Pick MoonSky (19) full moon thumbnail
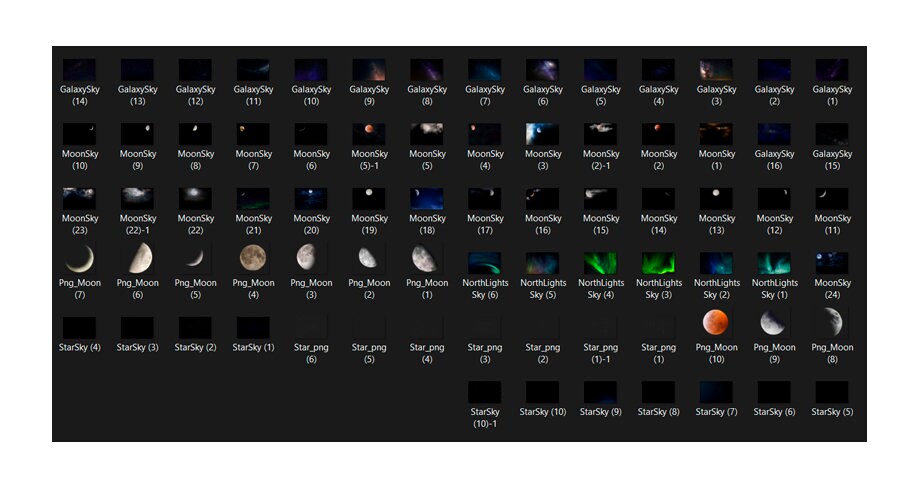 368,199
